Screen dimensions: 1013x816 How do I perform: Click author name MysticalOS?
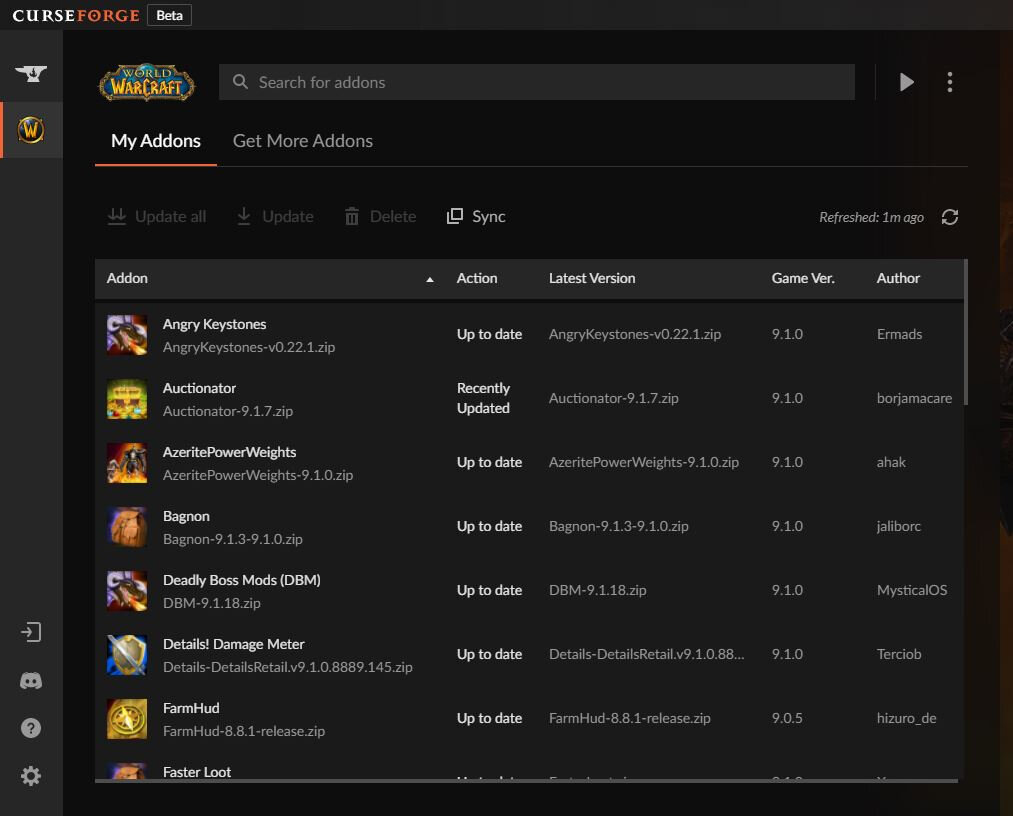tap(912, 591)
